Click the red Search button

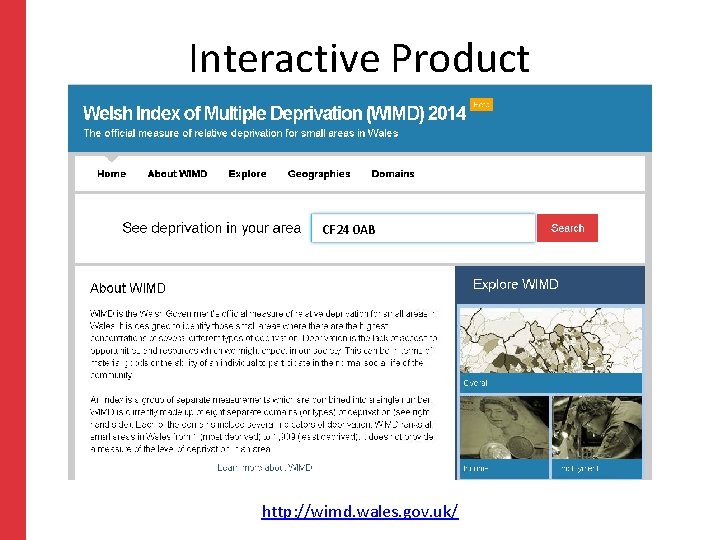pyautogui.click(x=567, y=228)
